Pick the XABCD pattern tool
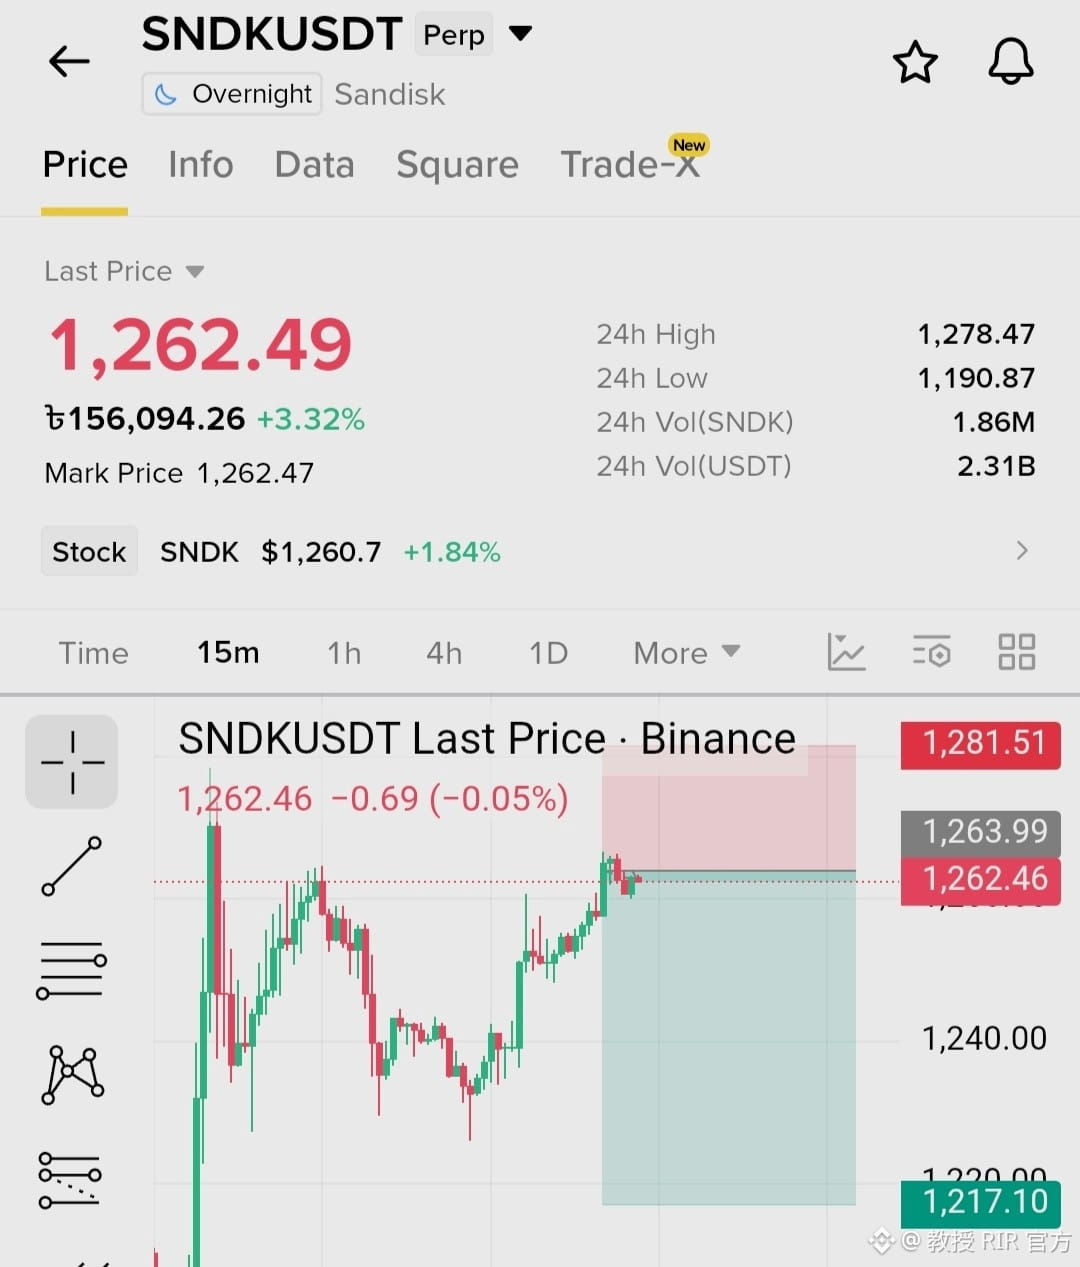 point(72,1074)
